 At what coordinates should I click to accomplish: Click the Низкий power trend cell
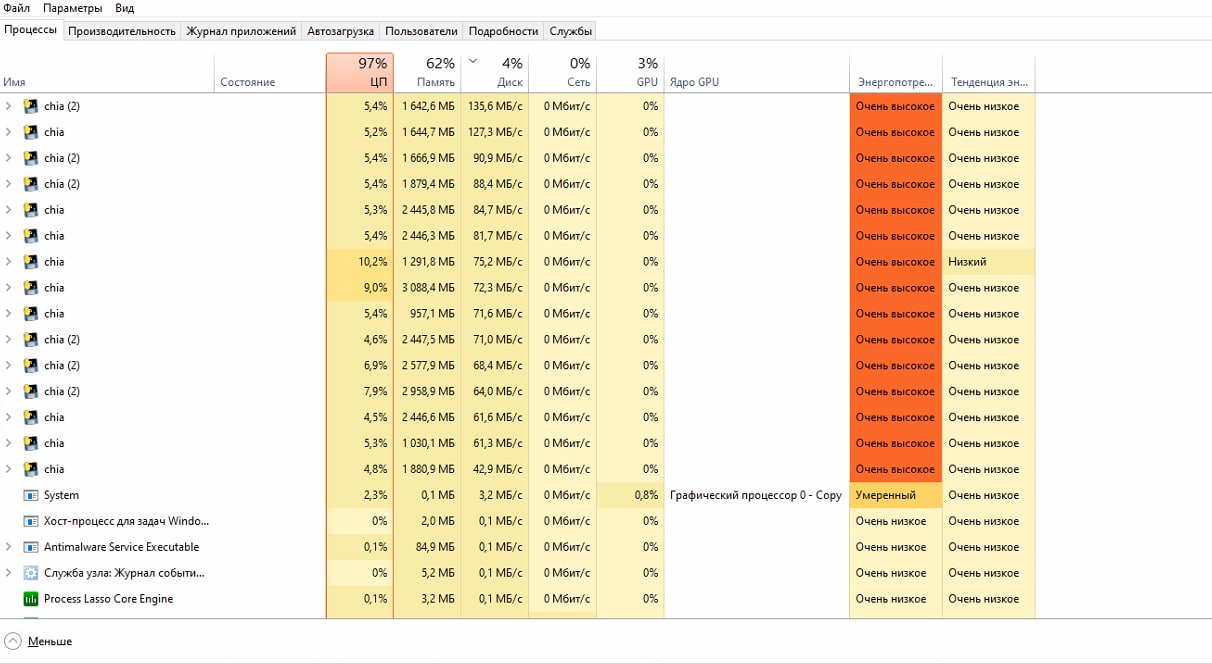[989, 262]
